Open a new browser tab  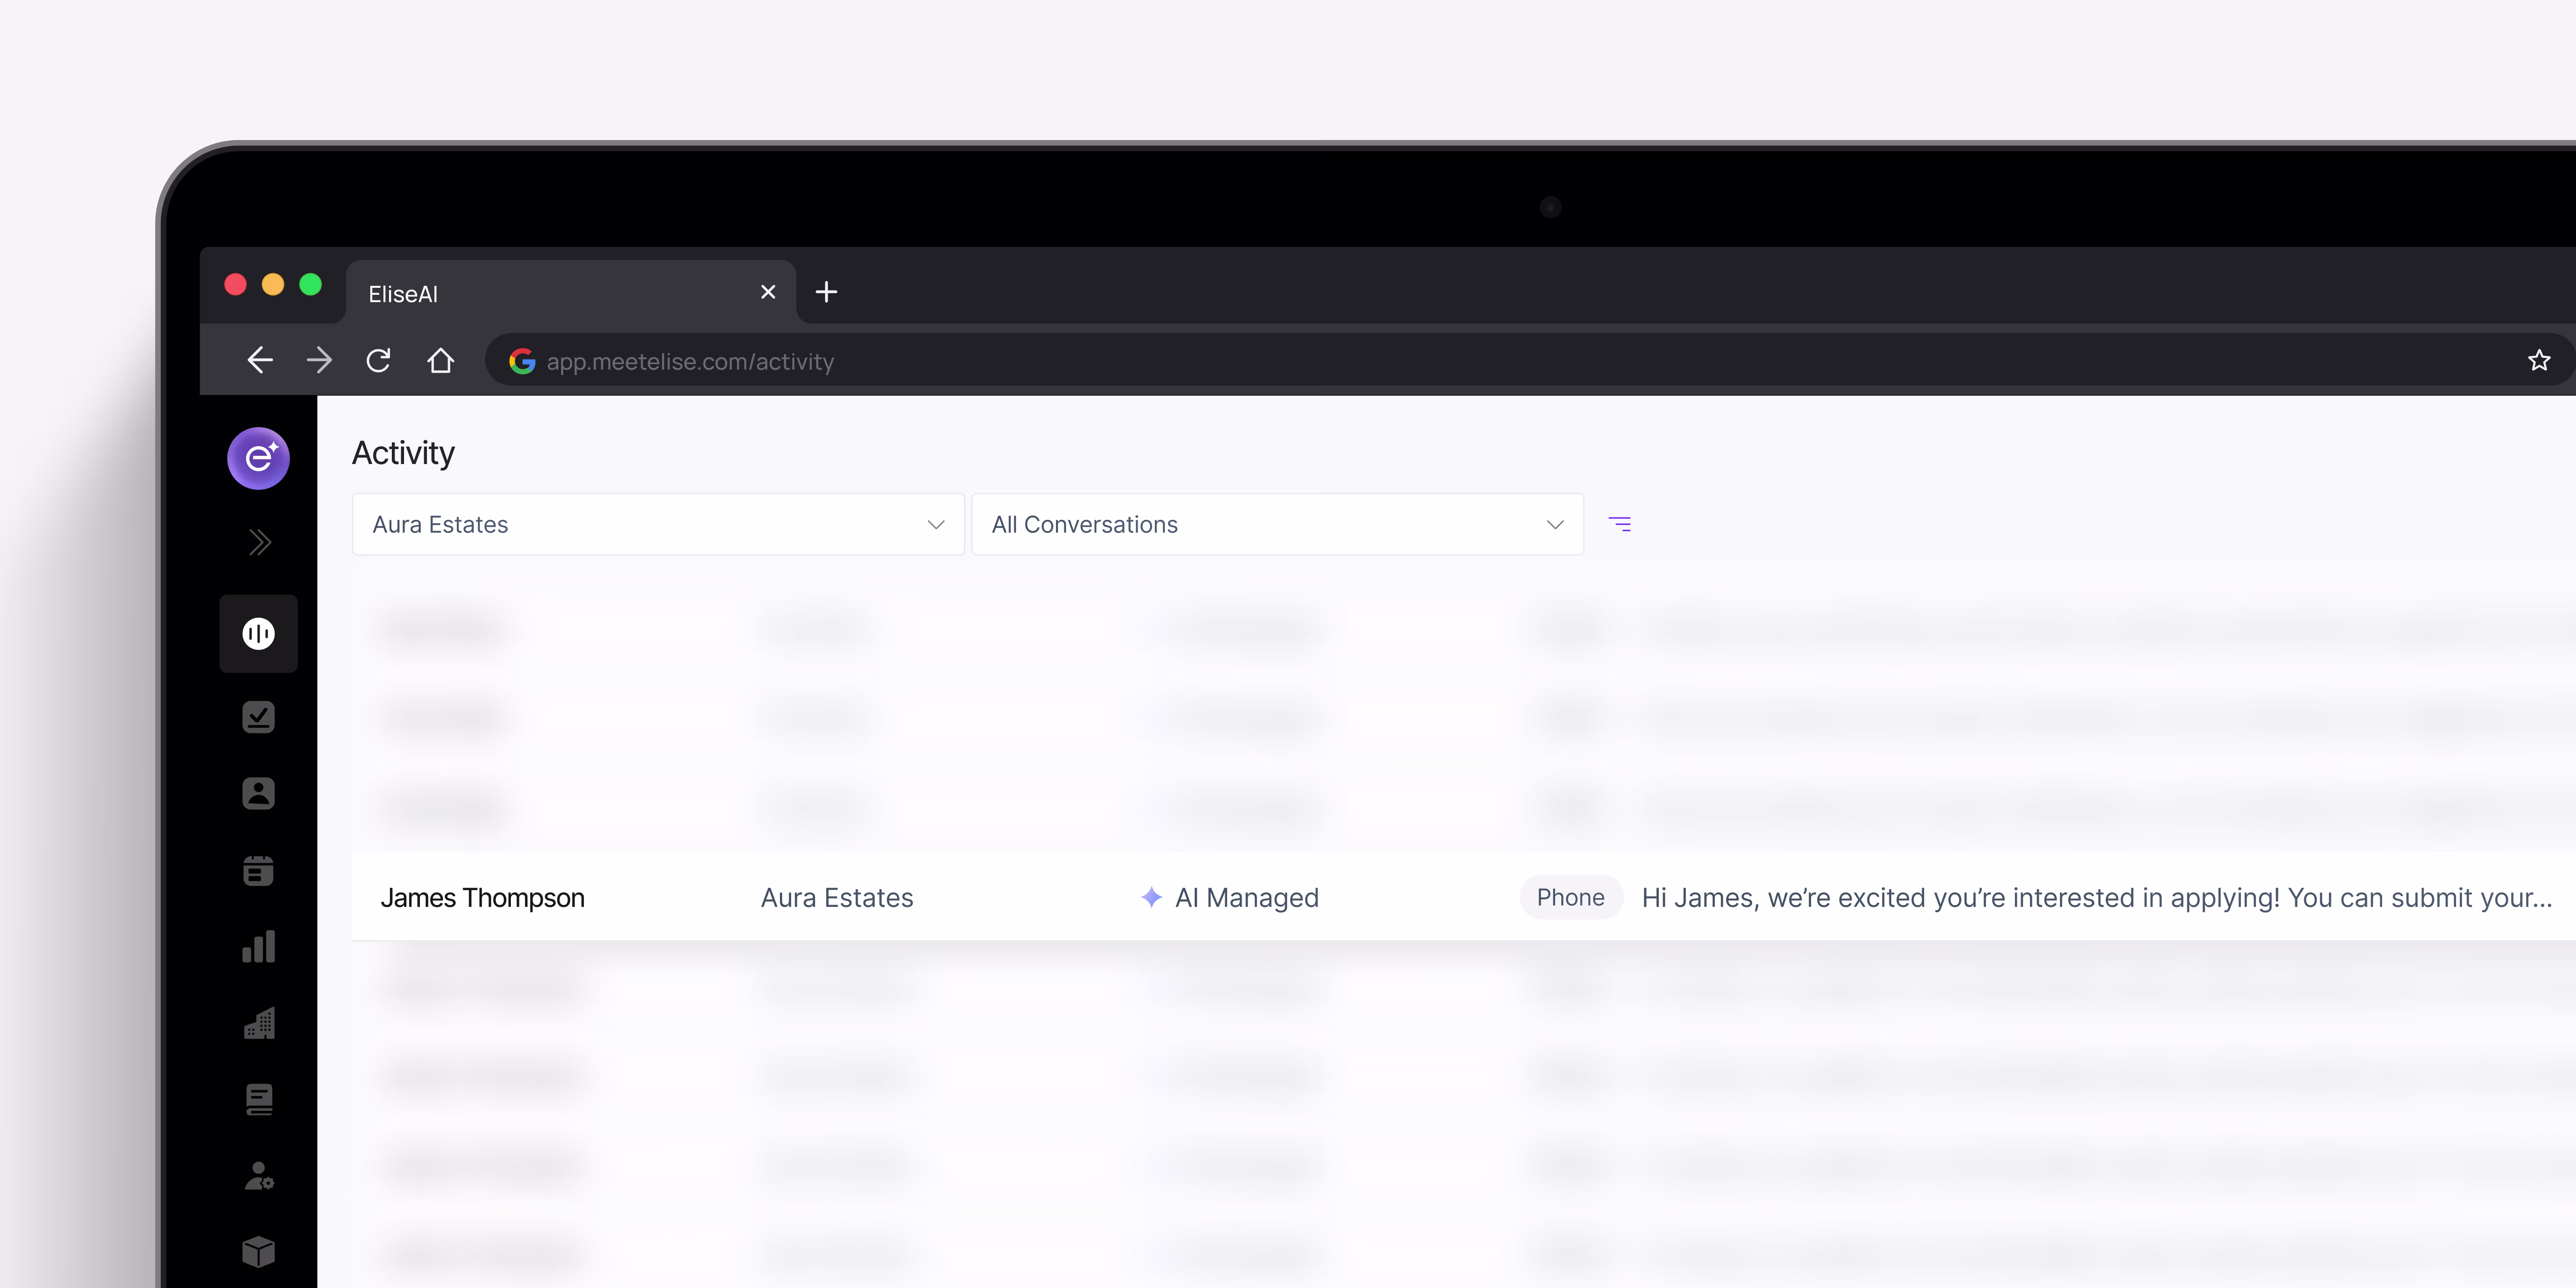(x=826, y=292)
